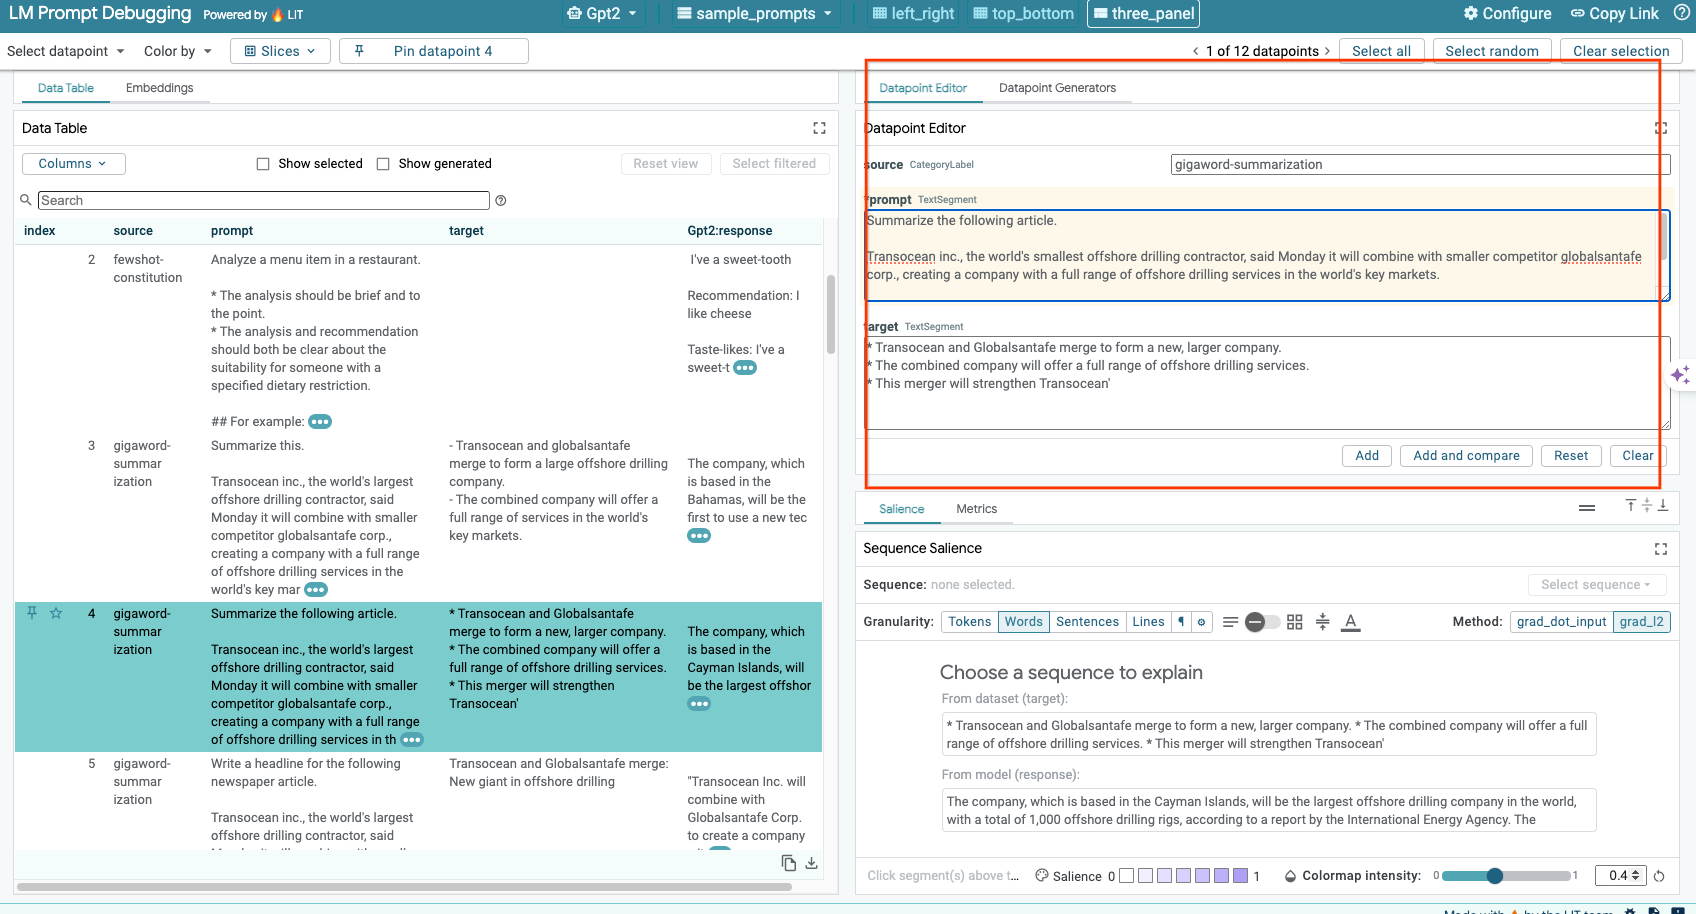Reset the colormap intensity value

click(1659, 876)
